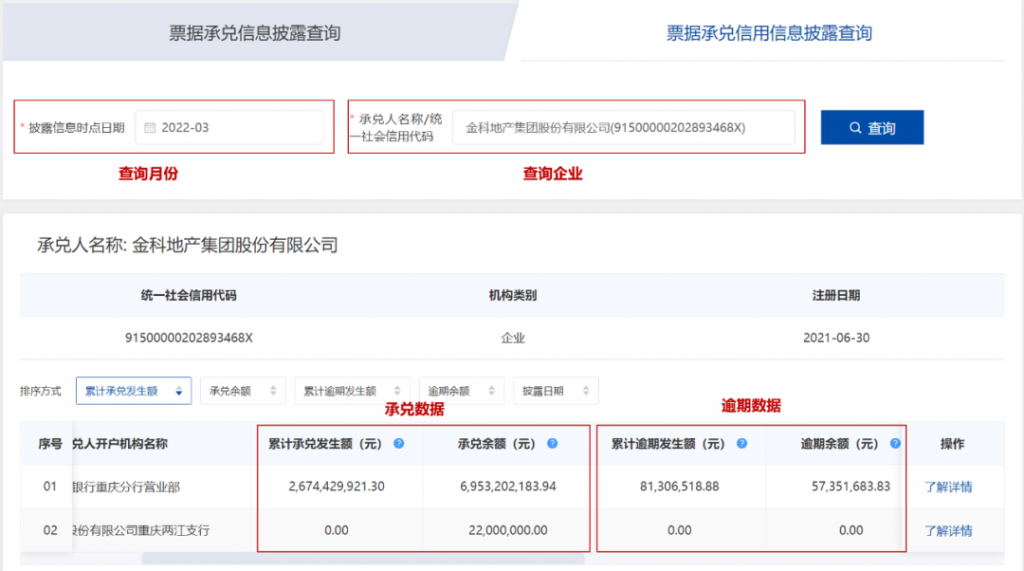
Task: Select overdue amount 81,306,518.88
Action: click(679, 486)
